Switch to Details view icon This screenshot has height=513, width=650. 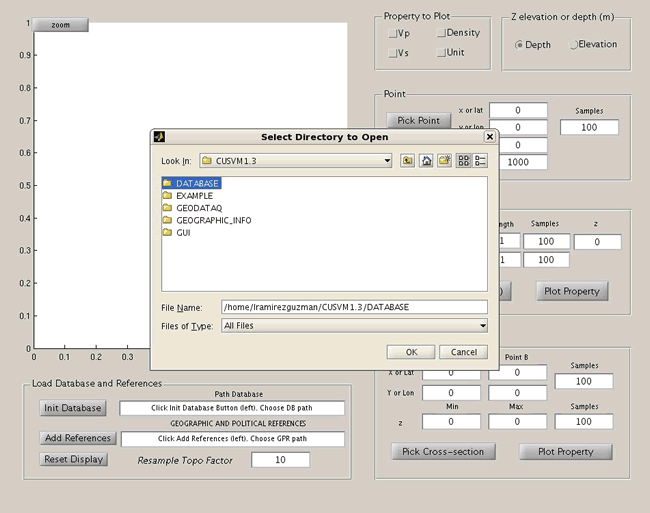[480, 160]
